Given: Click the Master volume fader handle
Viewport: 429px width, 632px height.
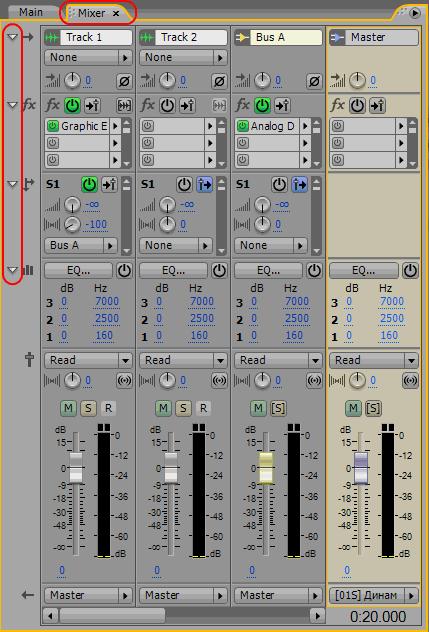Looking at the screenshot, I should pos(361,468).
